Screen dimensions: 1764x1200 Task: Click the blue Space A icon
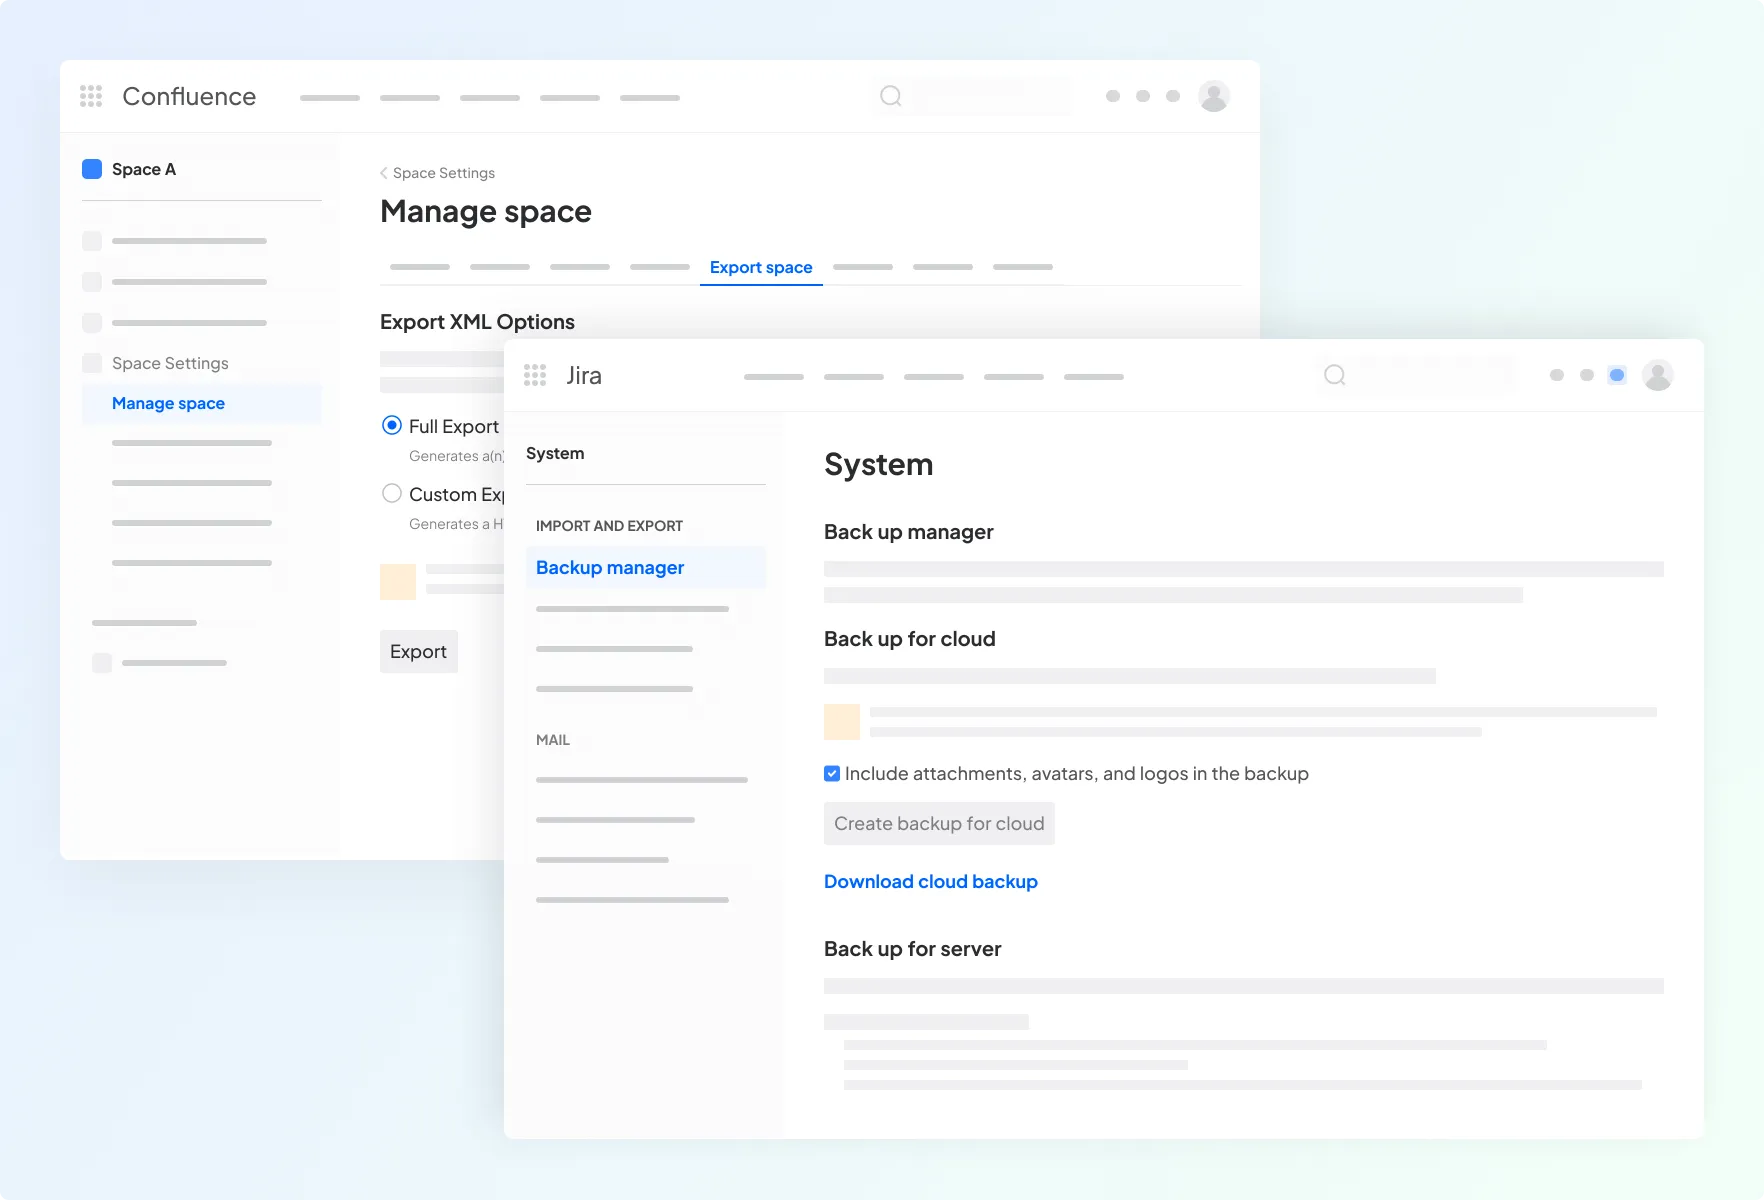click(x=92, y=169)
